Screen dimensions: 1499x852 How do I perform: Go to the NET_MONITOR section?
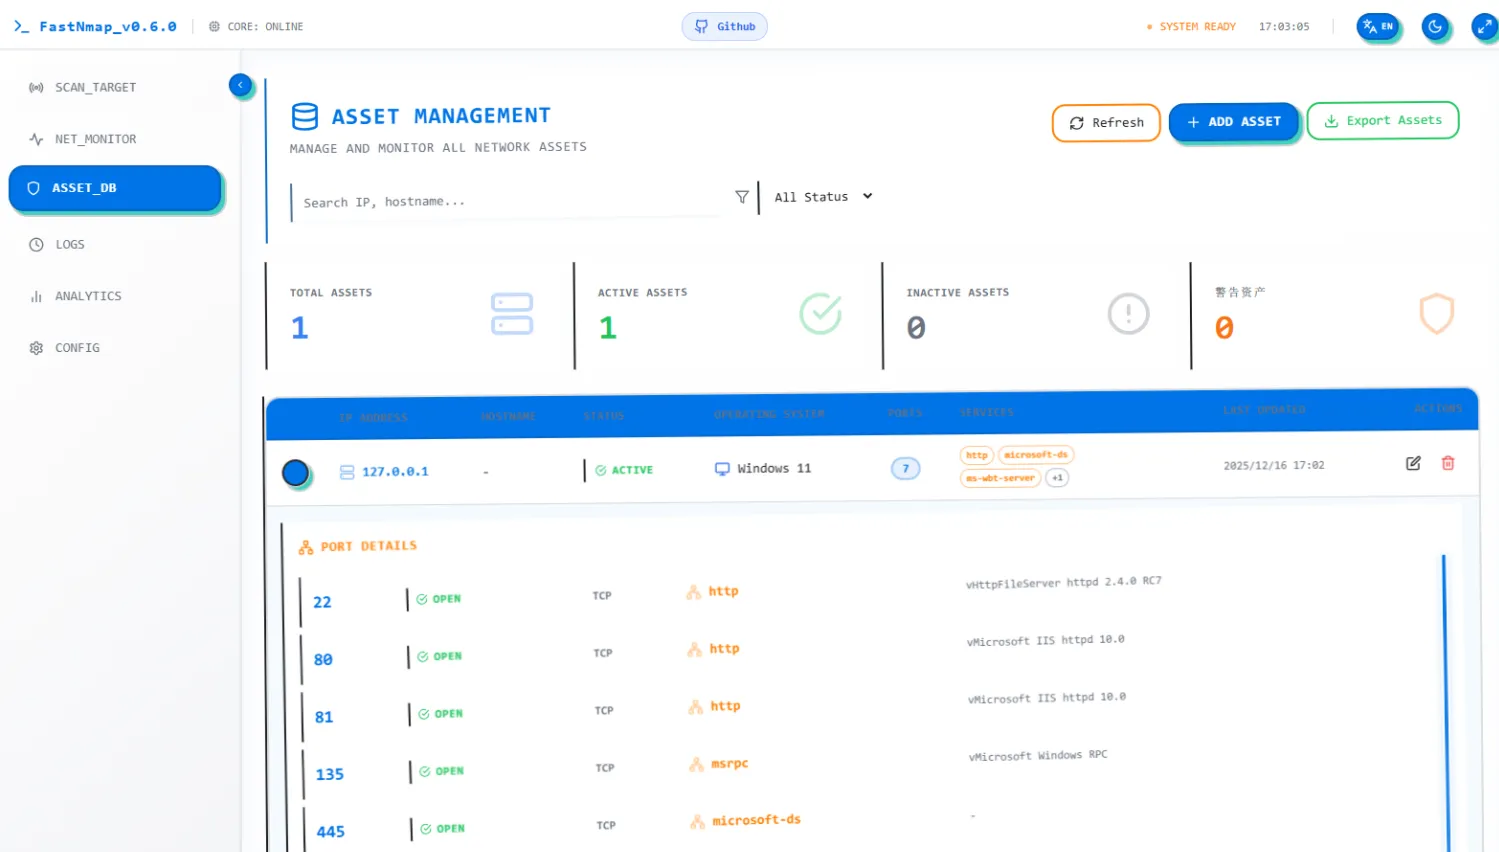[x=95, y=139]
